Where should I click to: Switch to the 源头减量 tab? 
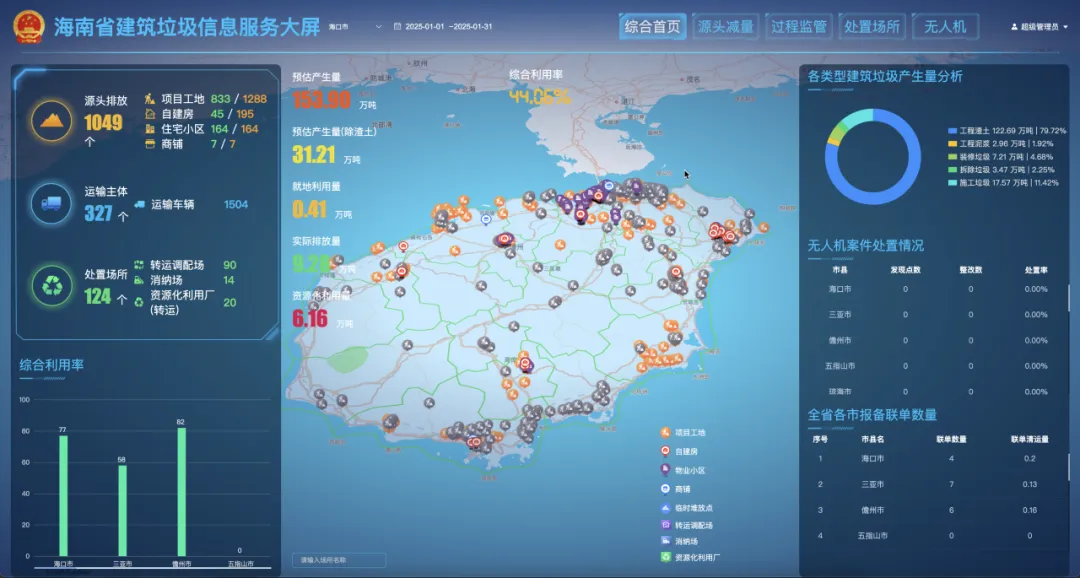(726, 27)
